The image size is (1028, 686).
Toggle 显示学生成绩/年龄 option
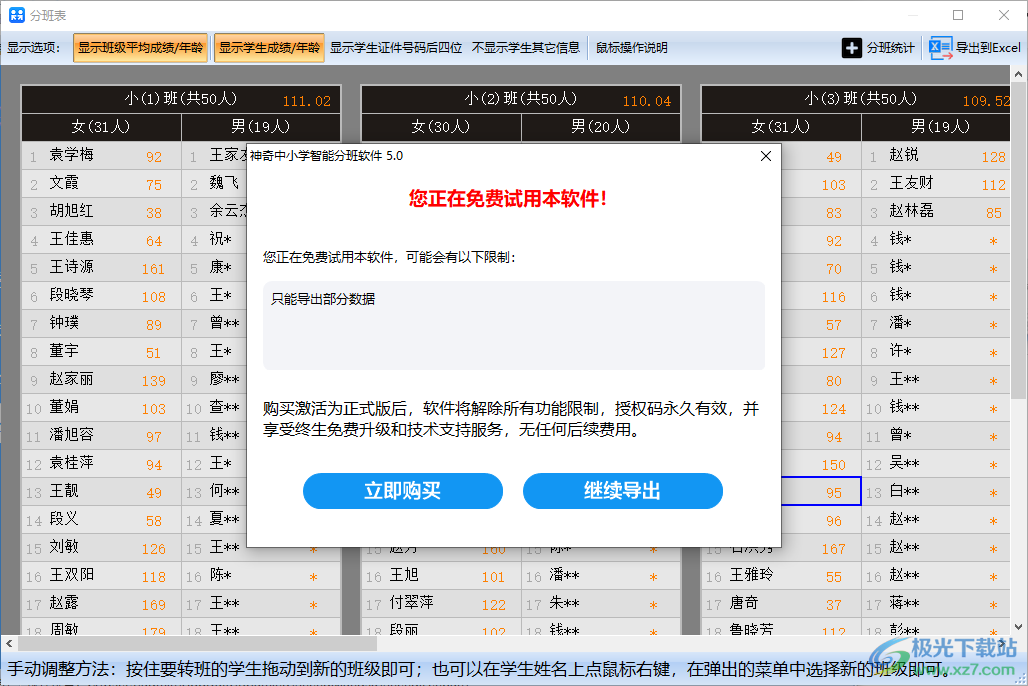coord(269,48)
